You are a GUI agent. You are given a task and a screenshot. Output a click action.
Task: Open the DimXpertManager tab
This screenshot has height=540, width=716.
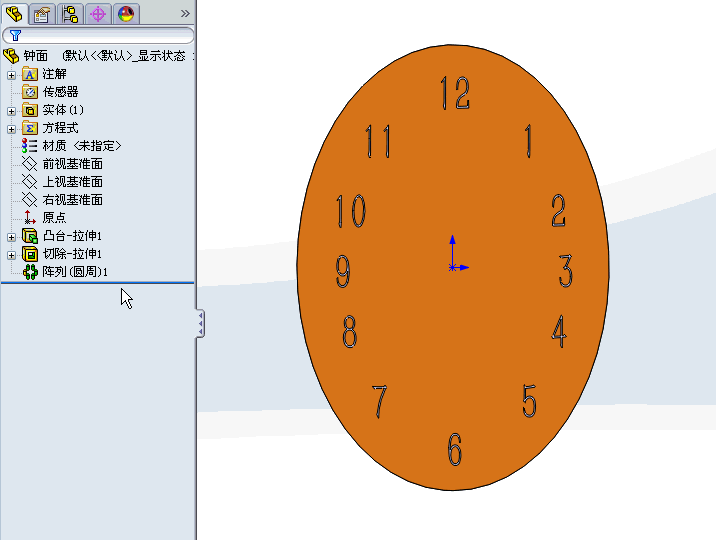coord(98,13)
